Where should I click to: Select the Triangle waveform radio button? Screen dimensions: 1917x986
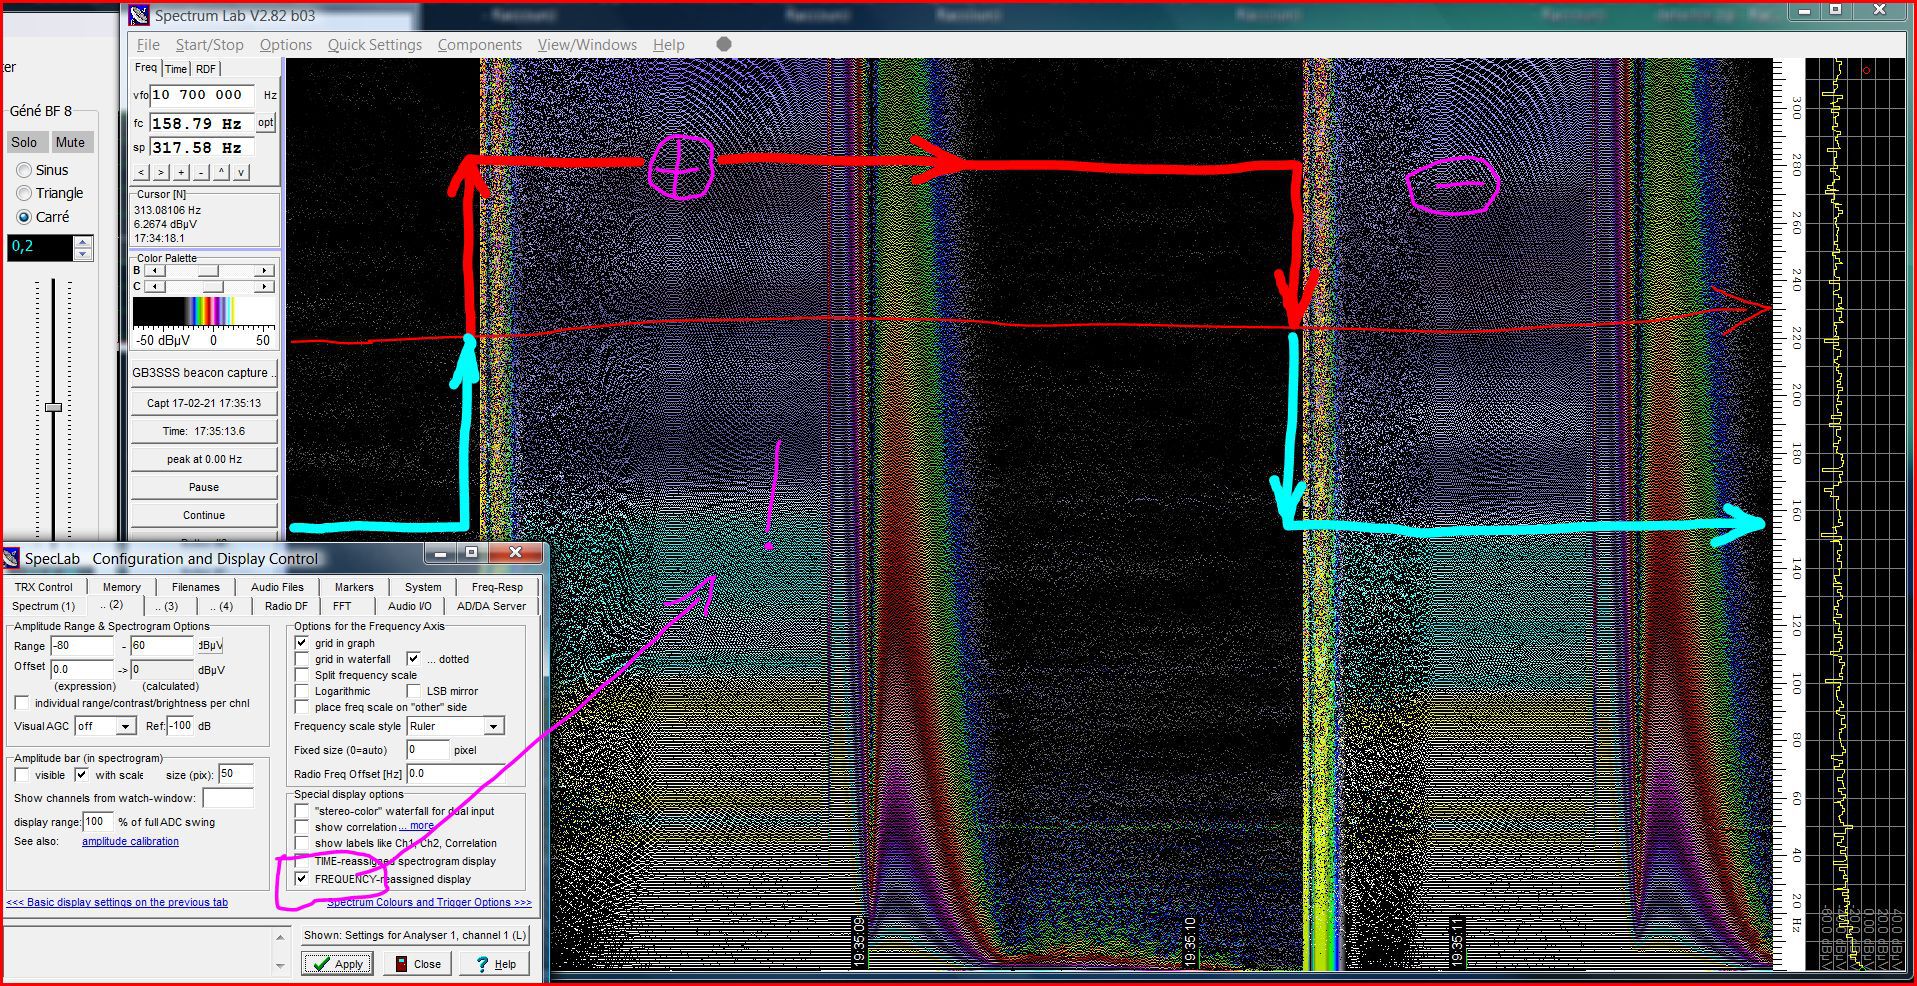(24, 193)
